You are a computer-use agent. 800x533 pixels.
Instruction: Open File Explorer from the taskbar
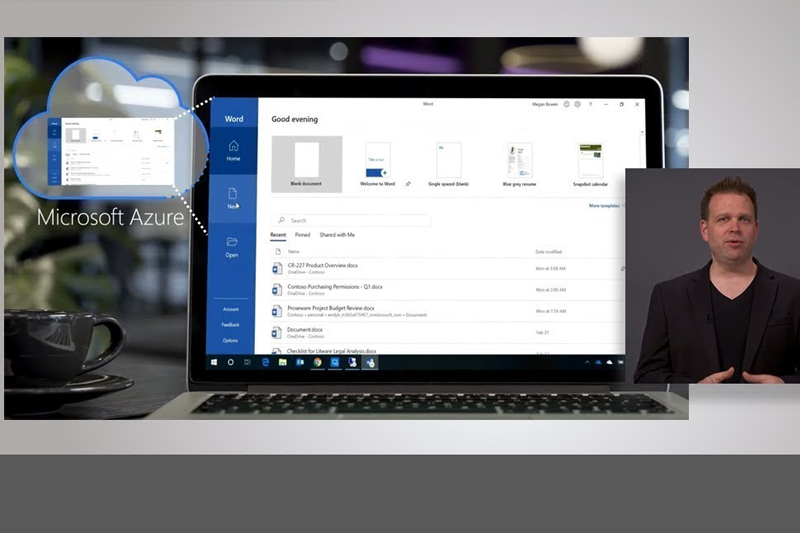(282, 362)
